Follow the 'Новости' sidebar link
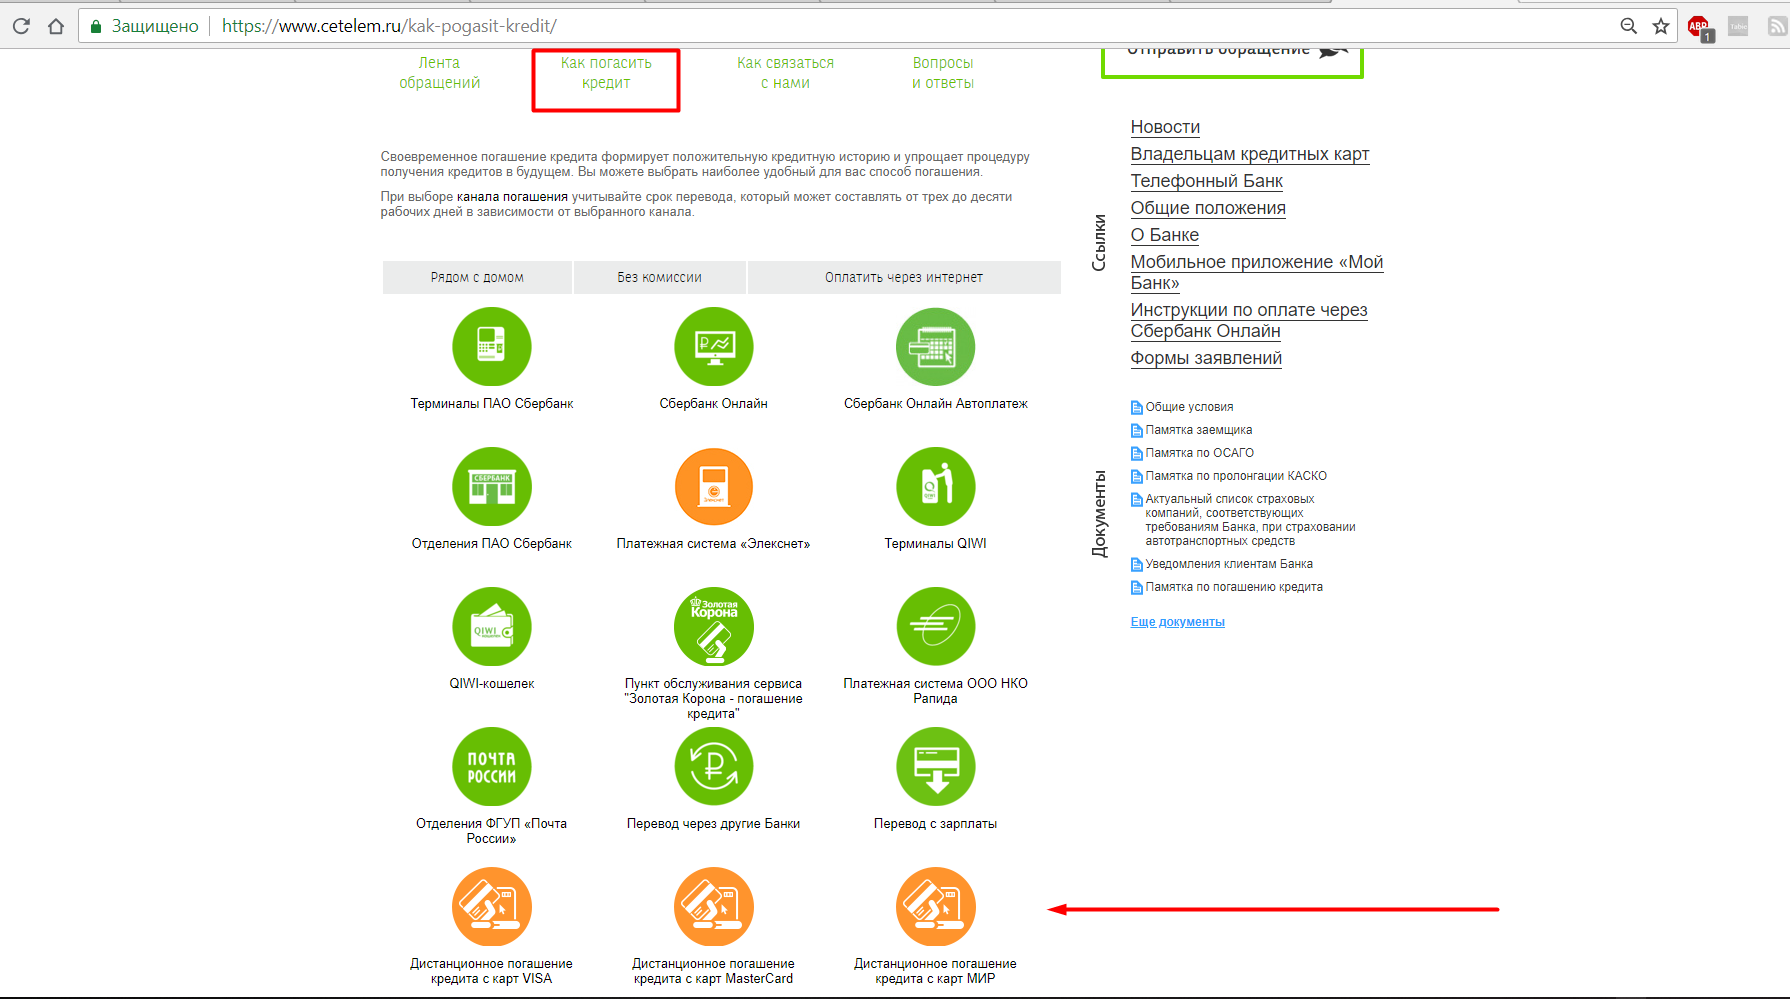This screenshot has width=1790, height=999. click(1165, 127)
